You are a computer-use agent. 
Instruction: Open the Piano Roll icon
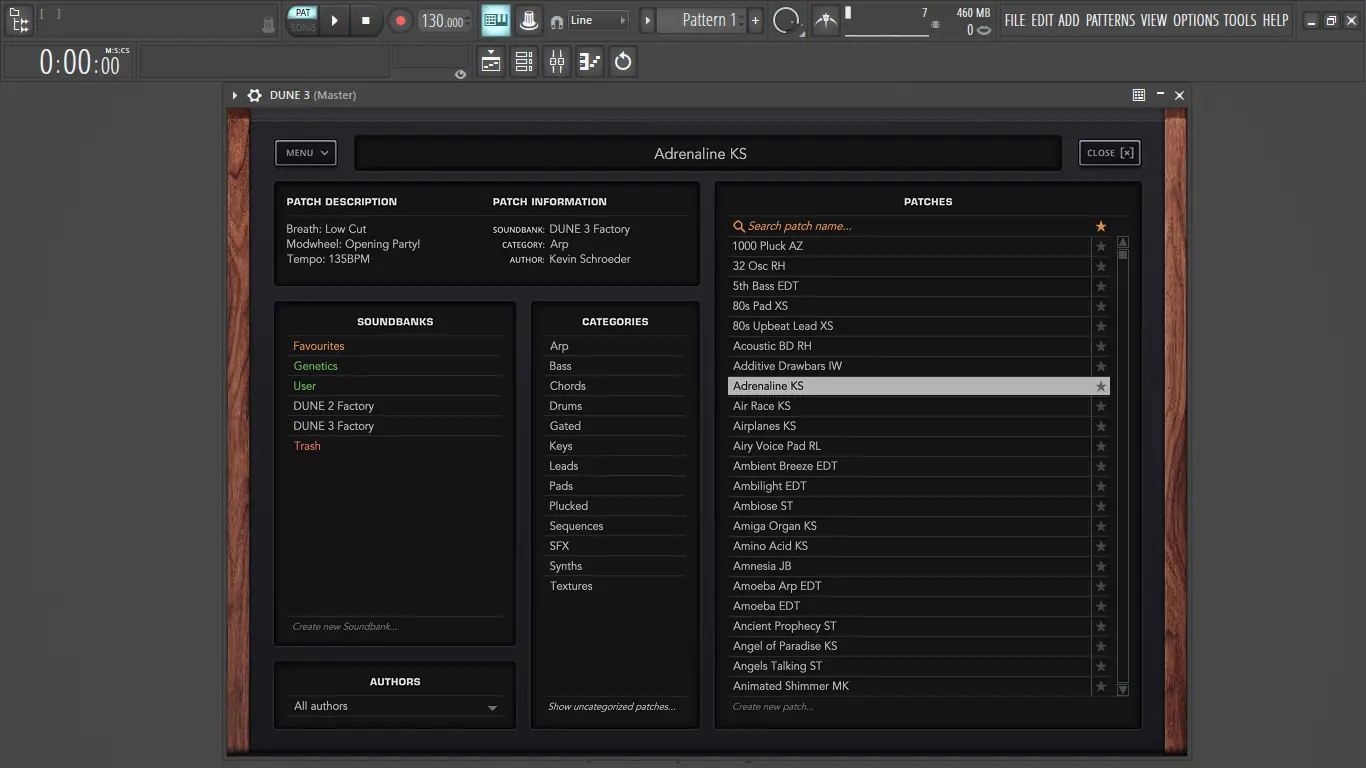coord(590,62)
